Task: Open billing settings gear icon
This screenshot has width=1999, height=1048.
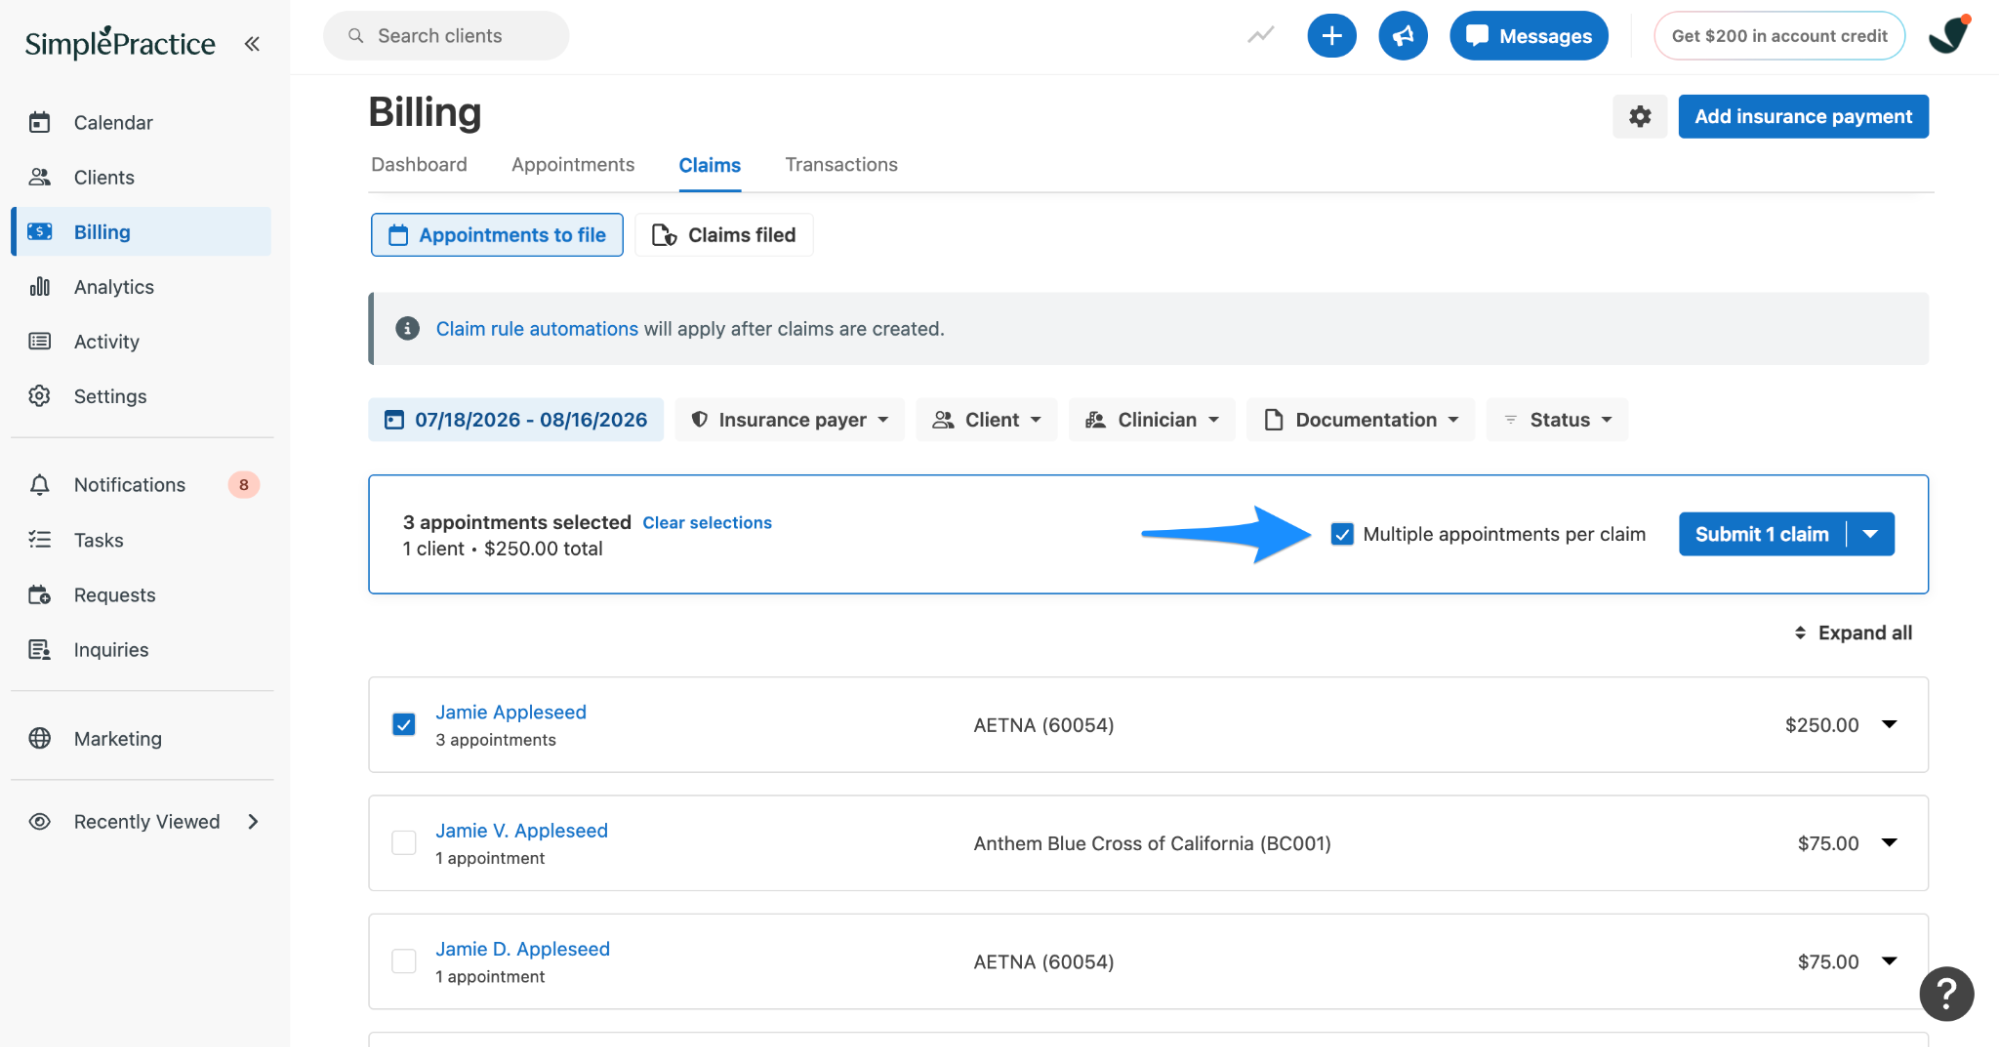Action: coord(1640,116)
